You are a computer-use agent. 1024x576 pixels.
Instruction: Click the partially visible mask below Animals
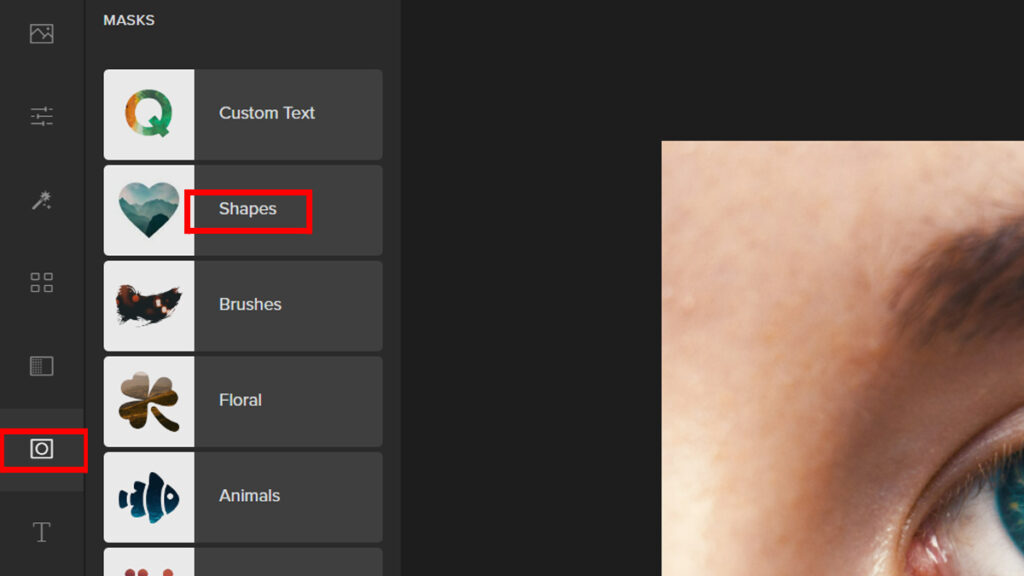click(243, 562)
